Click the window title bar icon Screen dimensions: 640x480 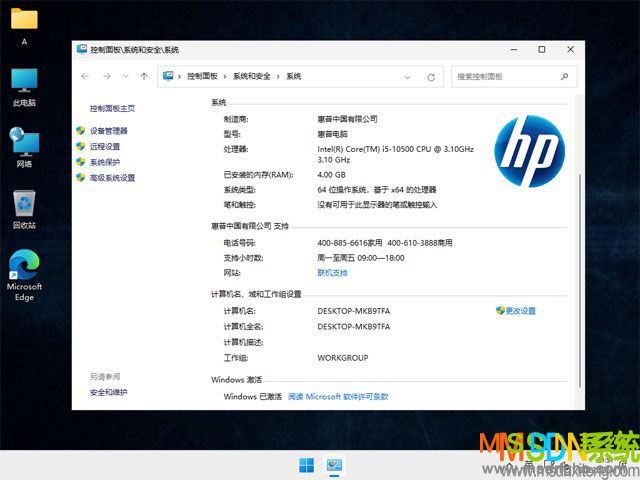coord(82,49)
